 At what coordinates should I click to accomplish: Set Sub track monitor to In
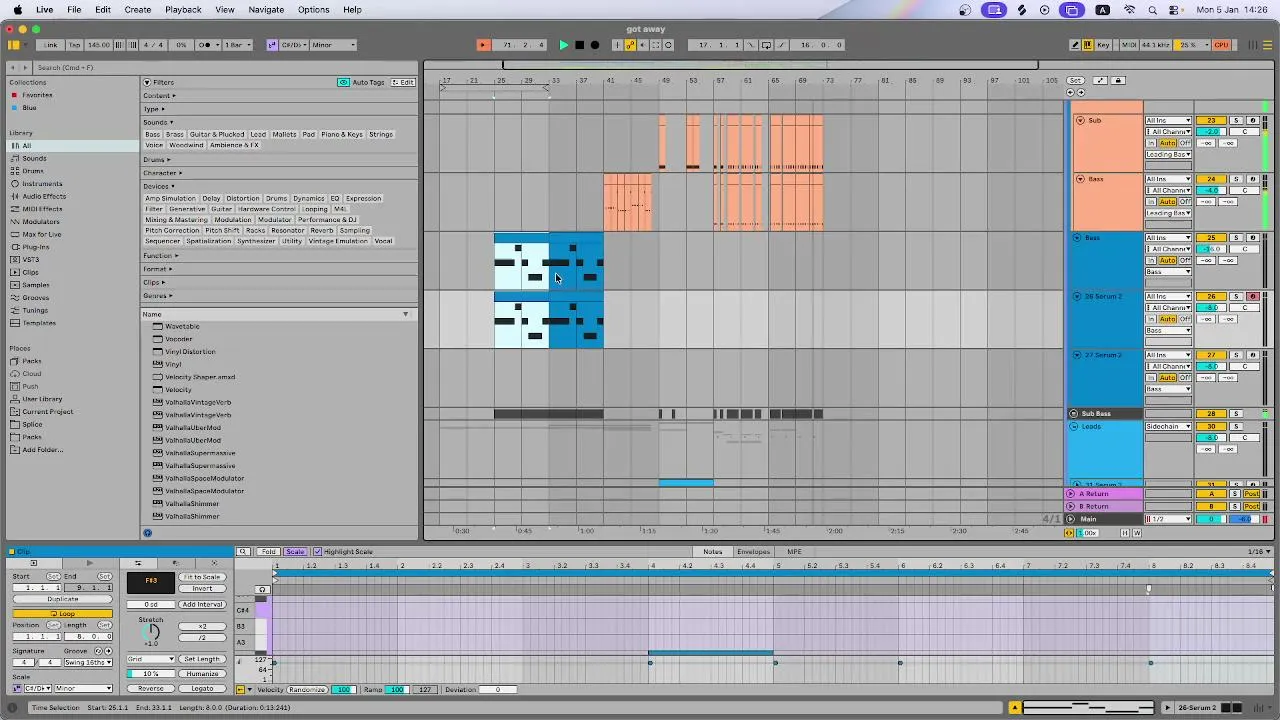[1151, 143]
